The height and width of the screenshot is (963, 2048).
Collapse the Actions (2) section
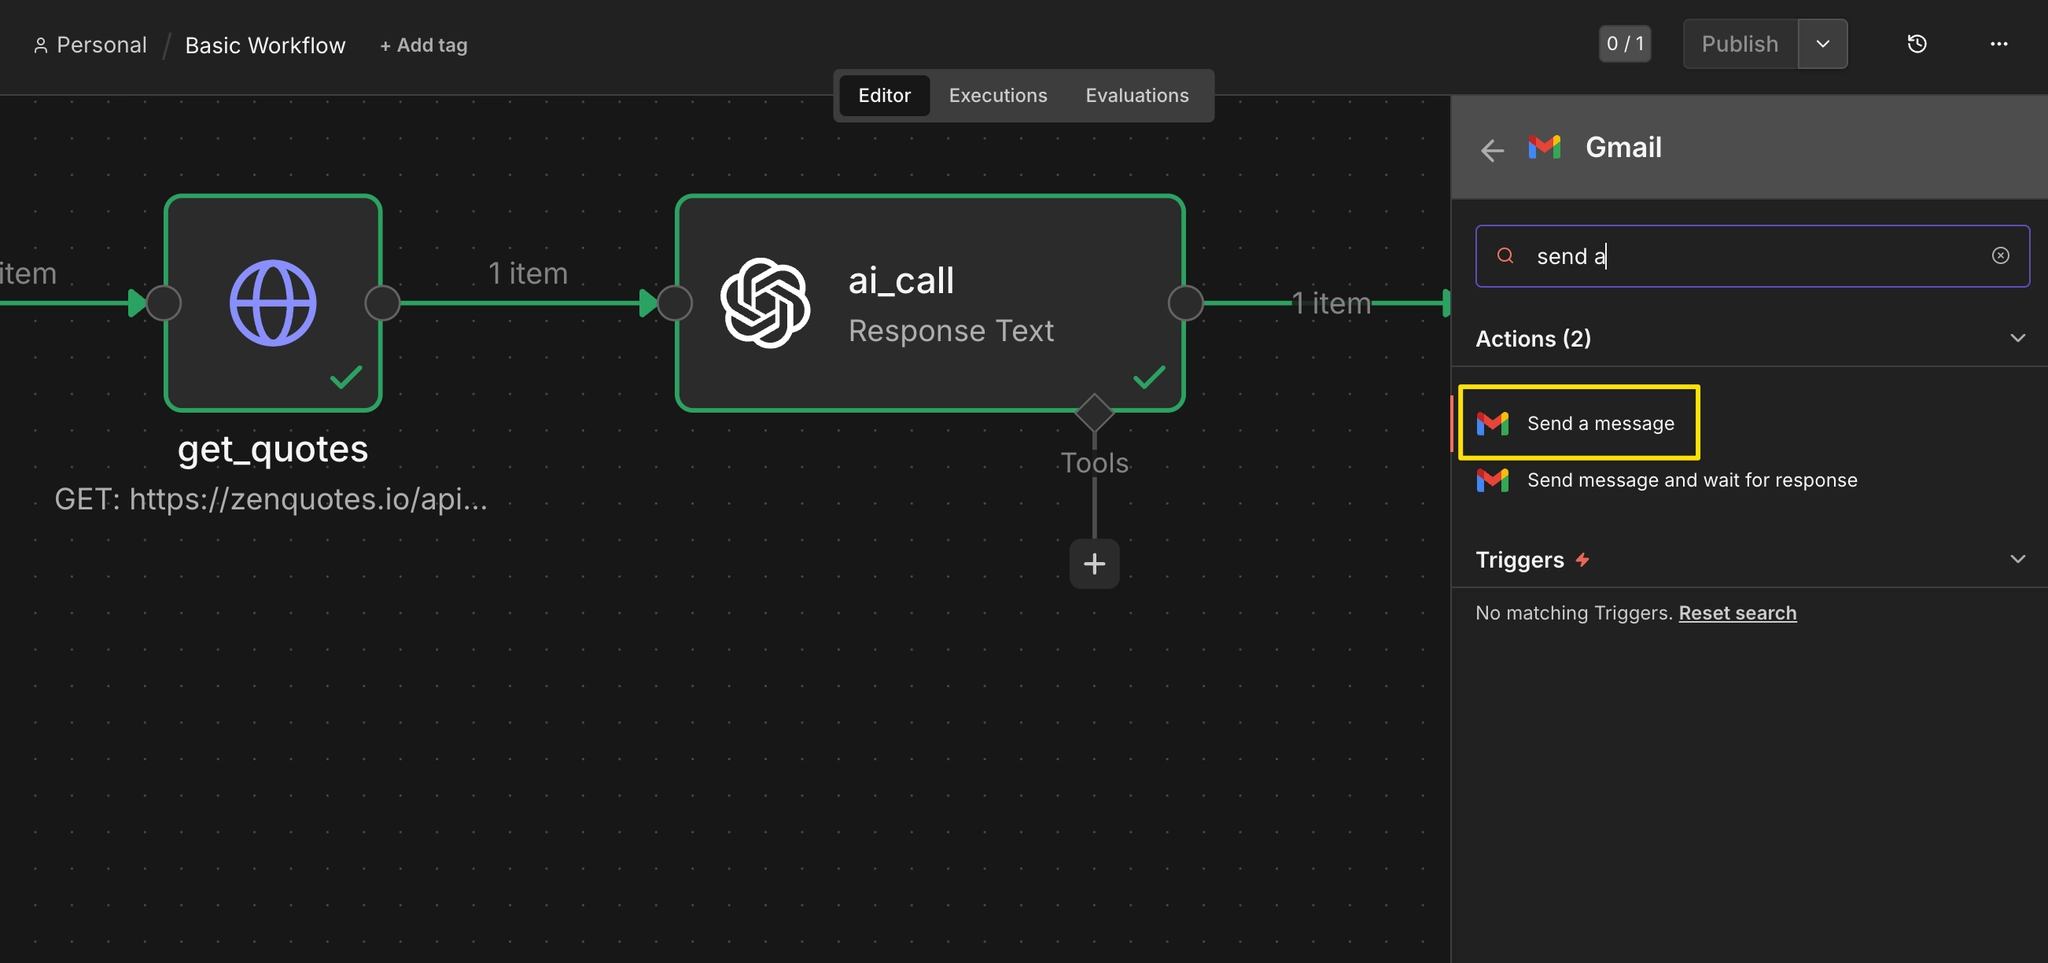click(x=2017, y=338)
